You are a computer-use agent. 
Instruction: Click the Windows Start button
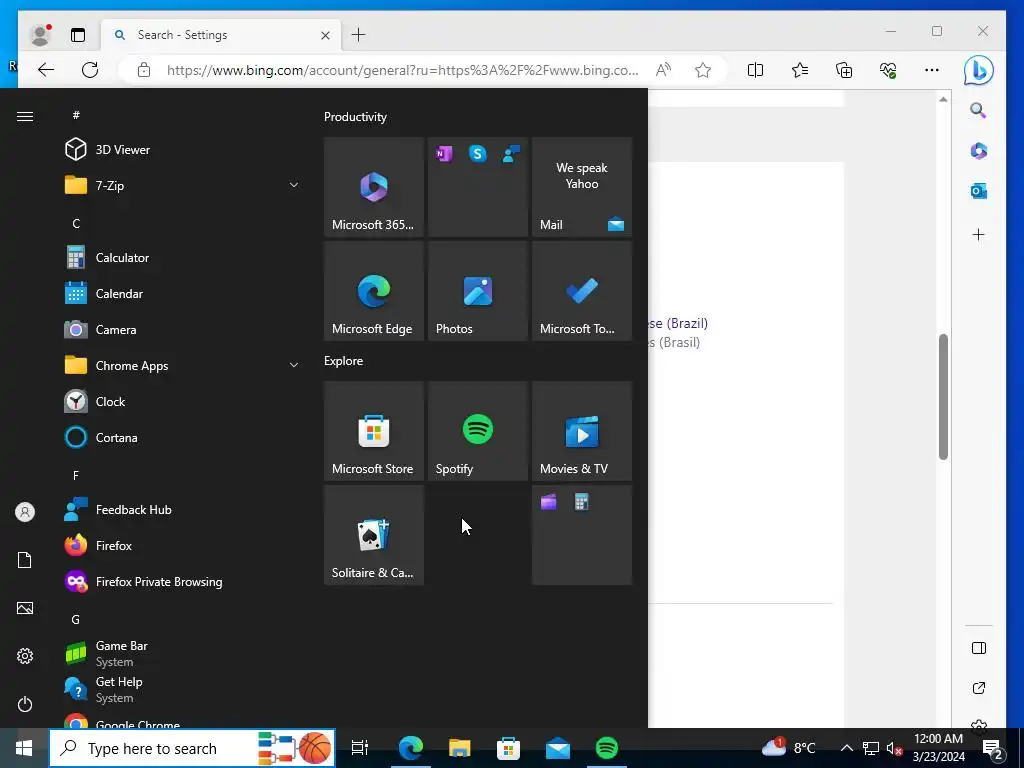point(24,748)
